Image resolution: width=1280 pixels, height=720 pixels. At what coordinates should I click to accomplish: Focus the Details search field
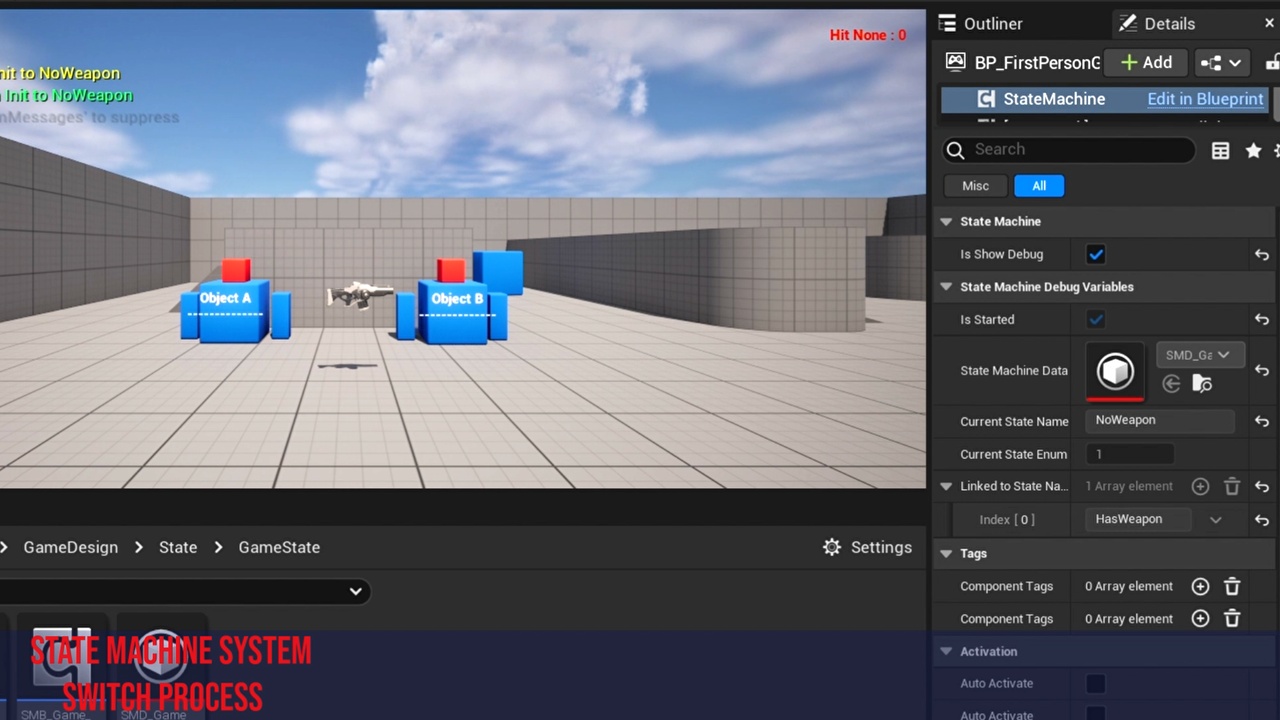tap(1068, 150)
